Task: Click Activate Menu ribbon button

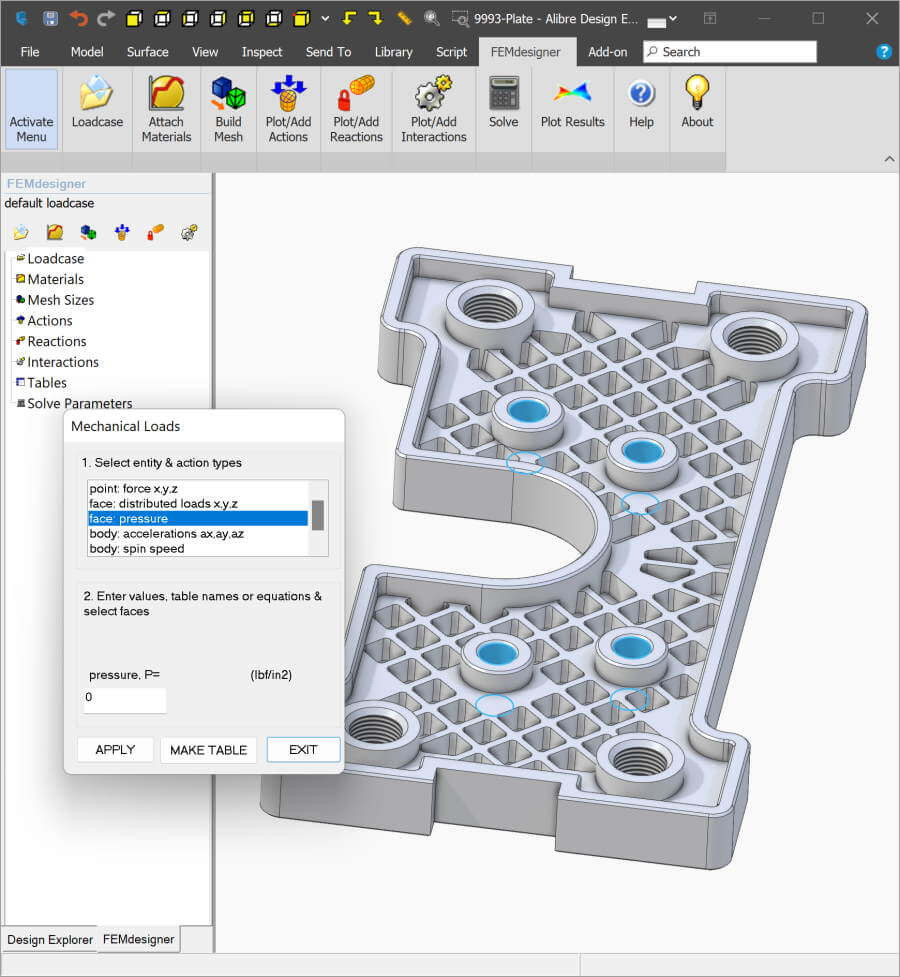Action: pyautogui.click(x=32, y=109)
